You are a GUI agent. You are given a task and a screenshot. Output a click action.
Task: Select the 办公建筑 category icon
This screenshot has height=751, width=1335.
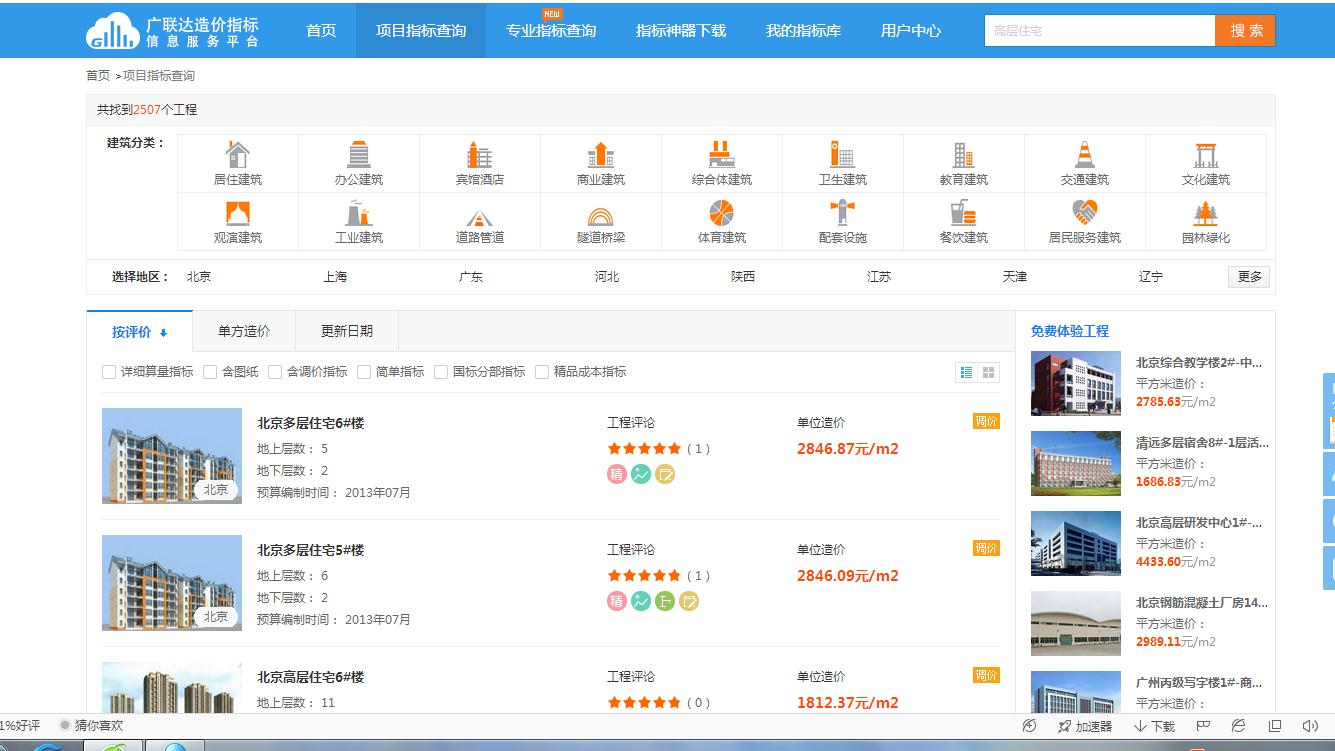tap(359, 155)
